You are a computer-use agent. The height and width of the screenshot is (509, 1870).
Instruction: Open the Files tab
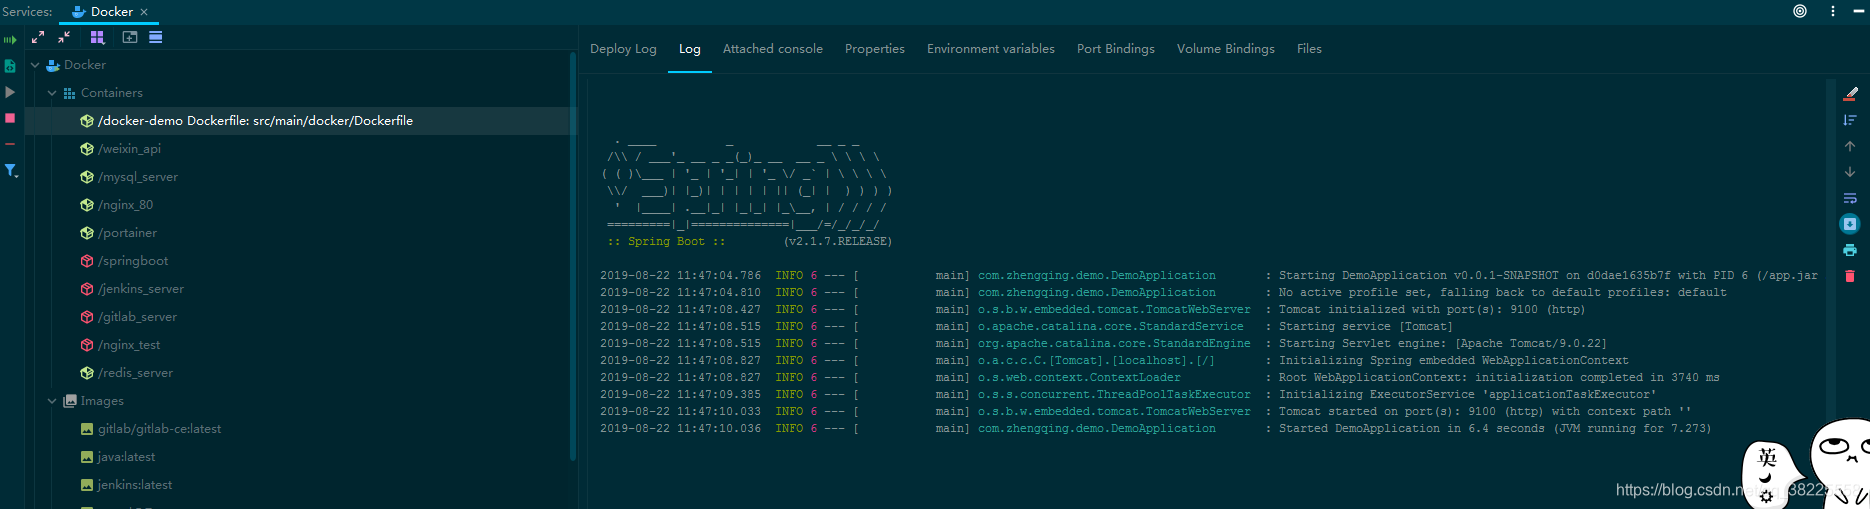click(x=1309, y=49)
